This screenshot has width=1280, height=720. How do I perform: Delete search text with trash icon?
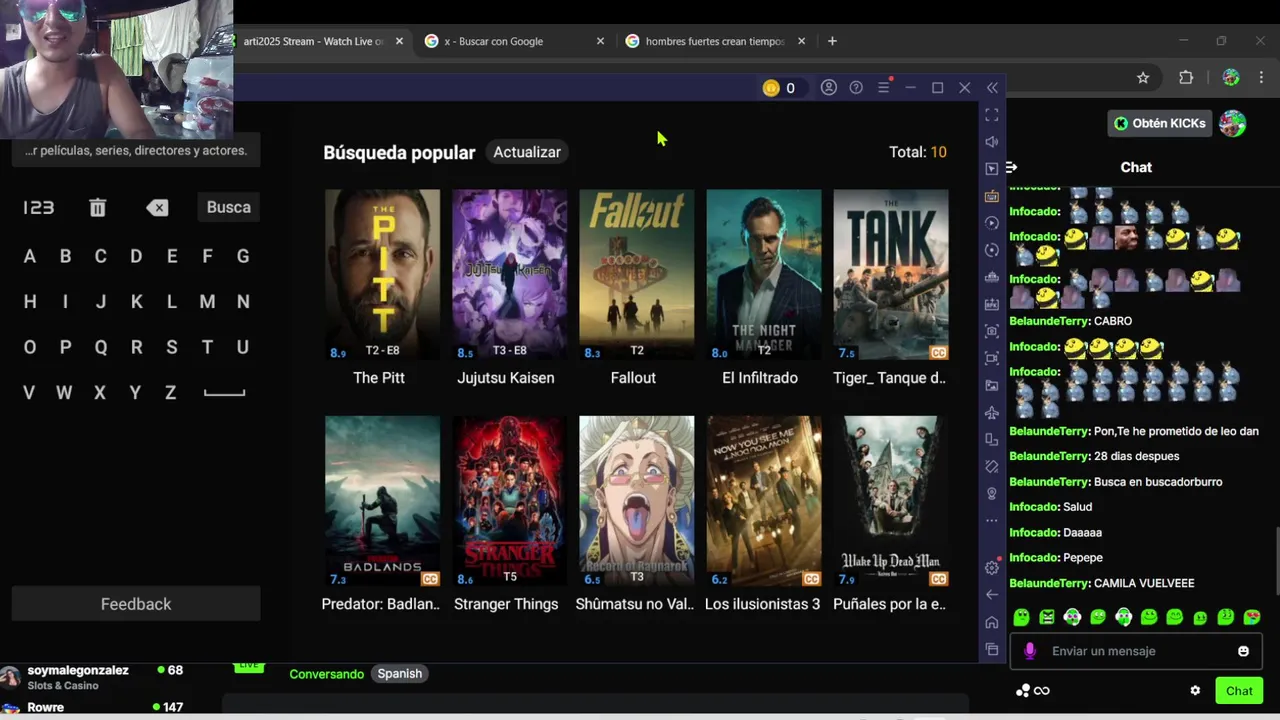97,207
